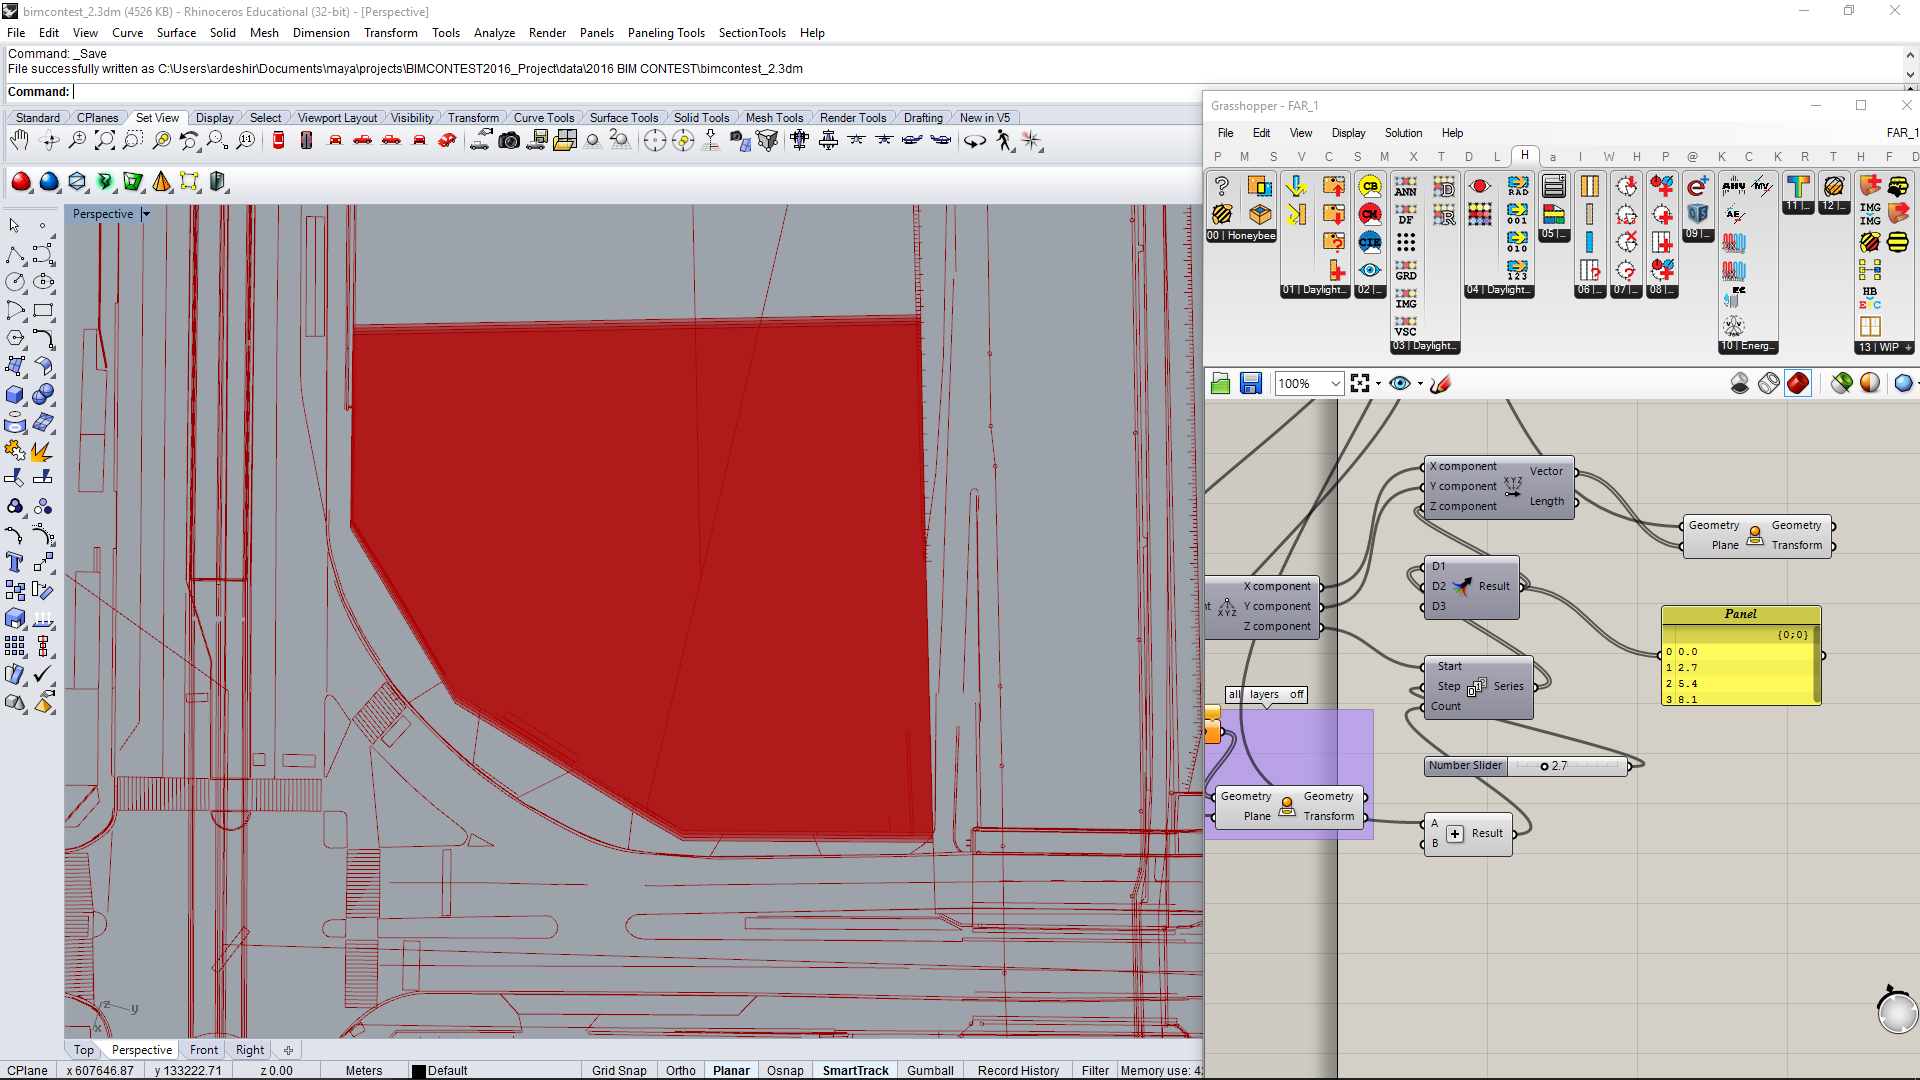Click the Record History button
Screen dimensions: 1920x1080
(1018, 1070)
